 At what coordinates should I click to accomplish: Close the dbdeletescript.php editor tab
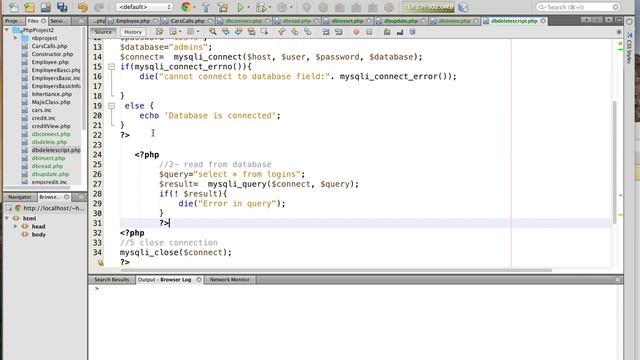543,21
